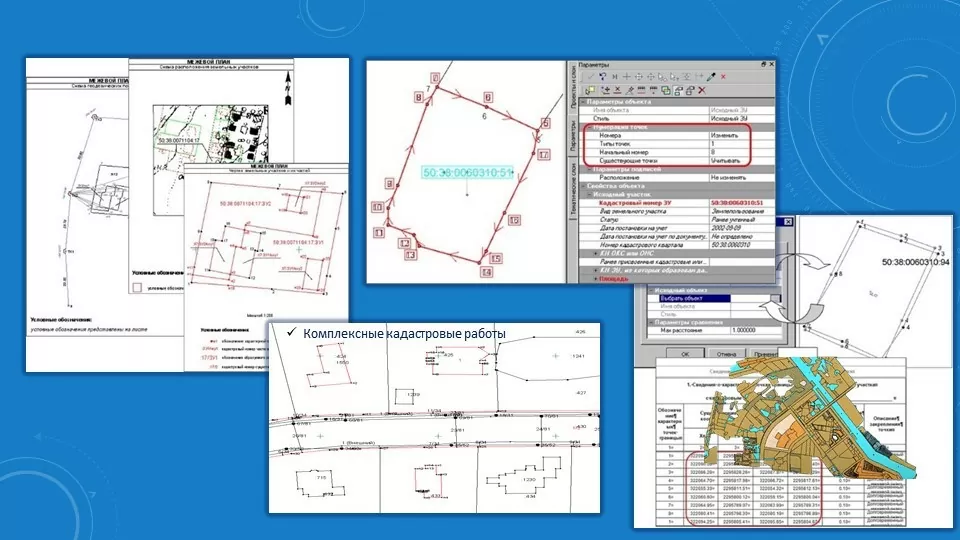960x540 pixels.
Task: Click the arrow with question mark icon
Action: [602, 77]
